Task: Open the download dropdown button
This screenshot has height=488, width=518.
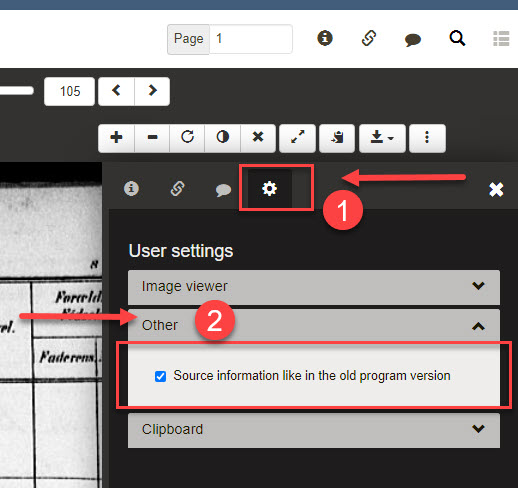Action: [x=382, y=138]
